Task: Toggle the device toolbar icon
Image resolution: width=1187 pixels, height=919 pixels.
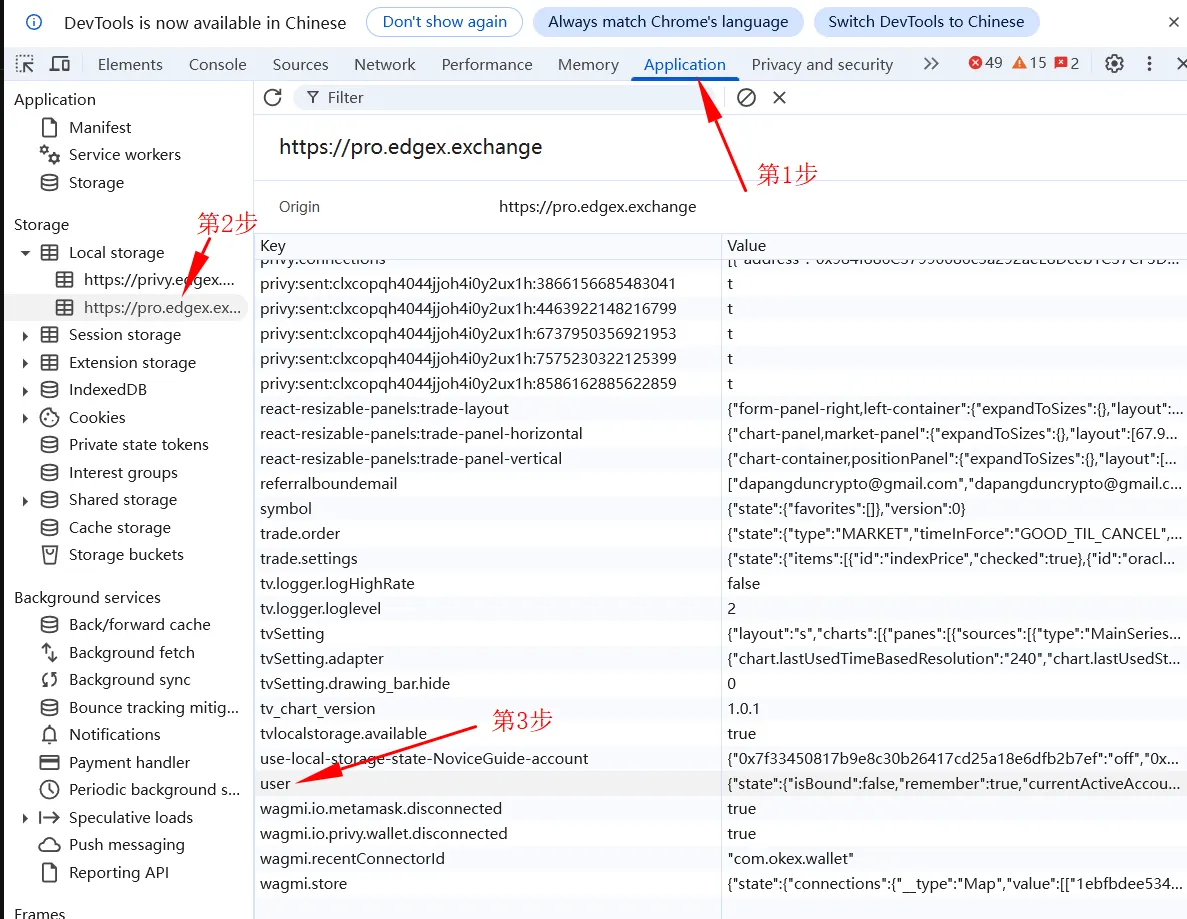Action: click(60, 63)
